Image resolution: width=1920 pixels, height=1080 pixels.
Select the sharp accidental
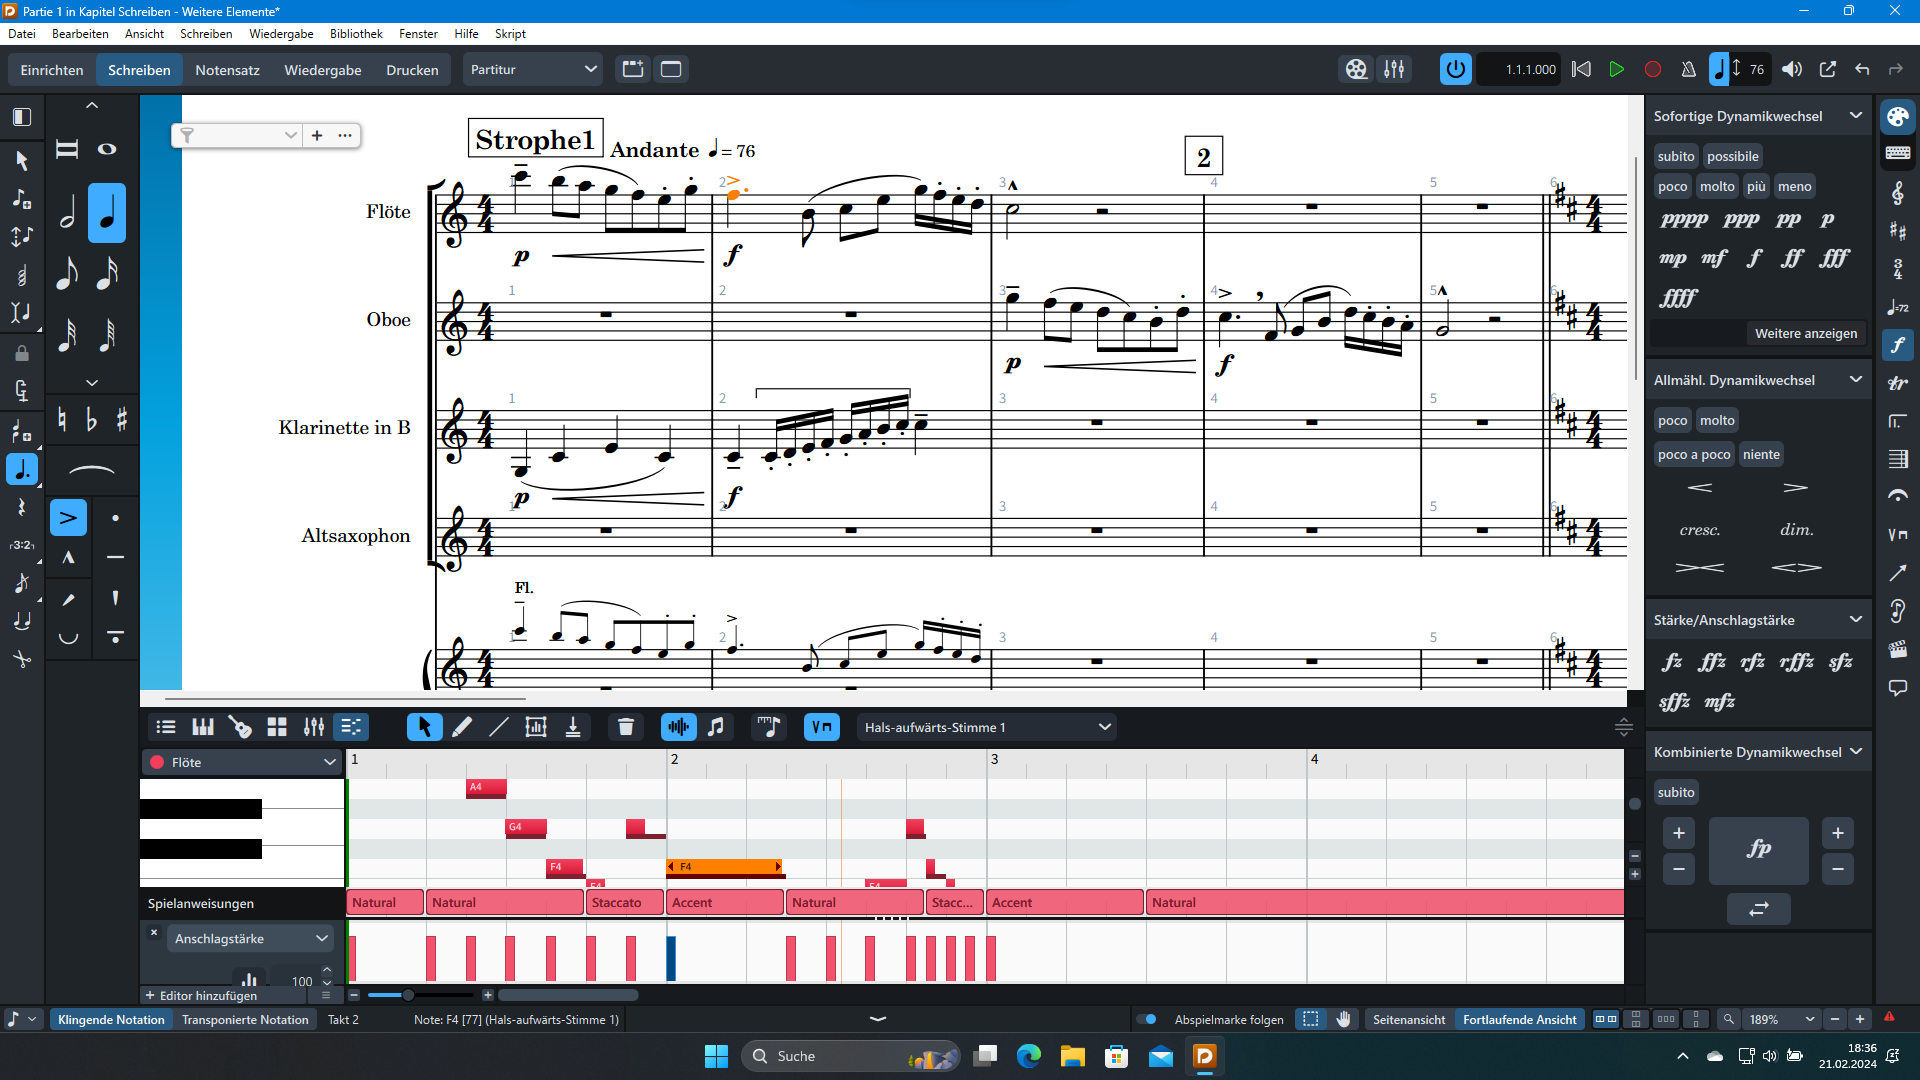pos(122,419)
